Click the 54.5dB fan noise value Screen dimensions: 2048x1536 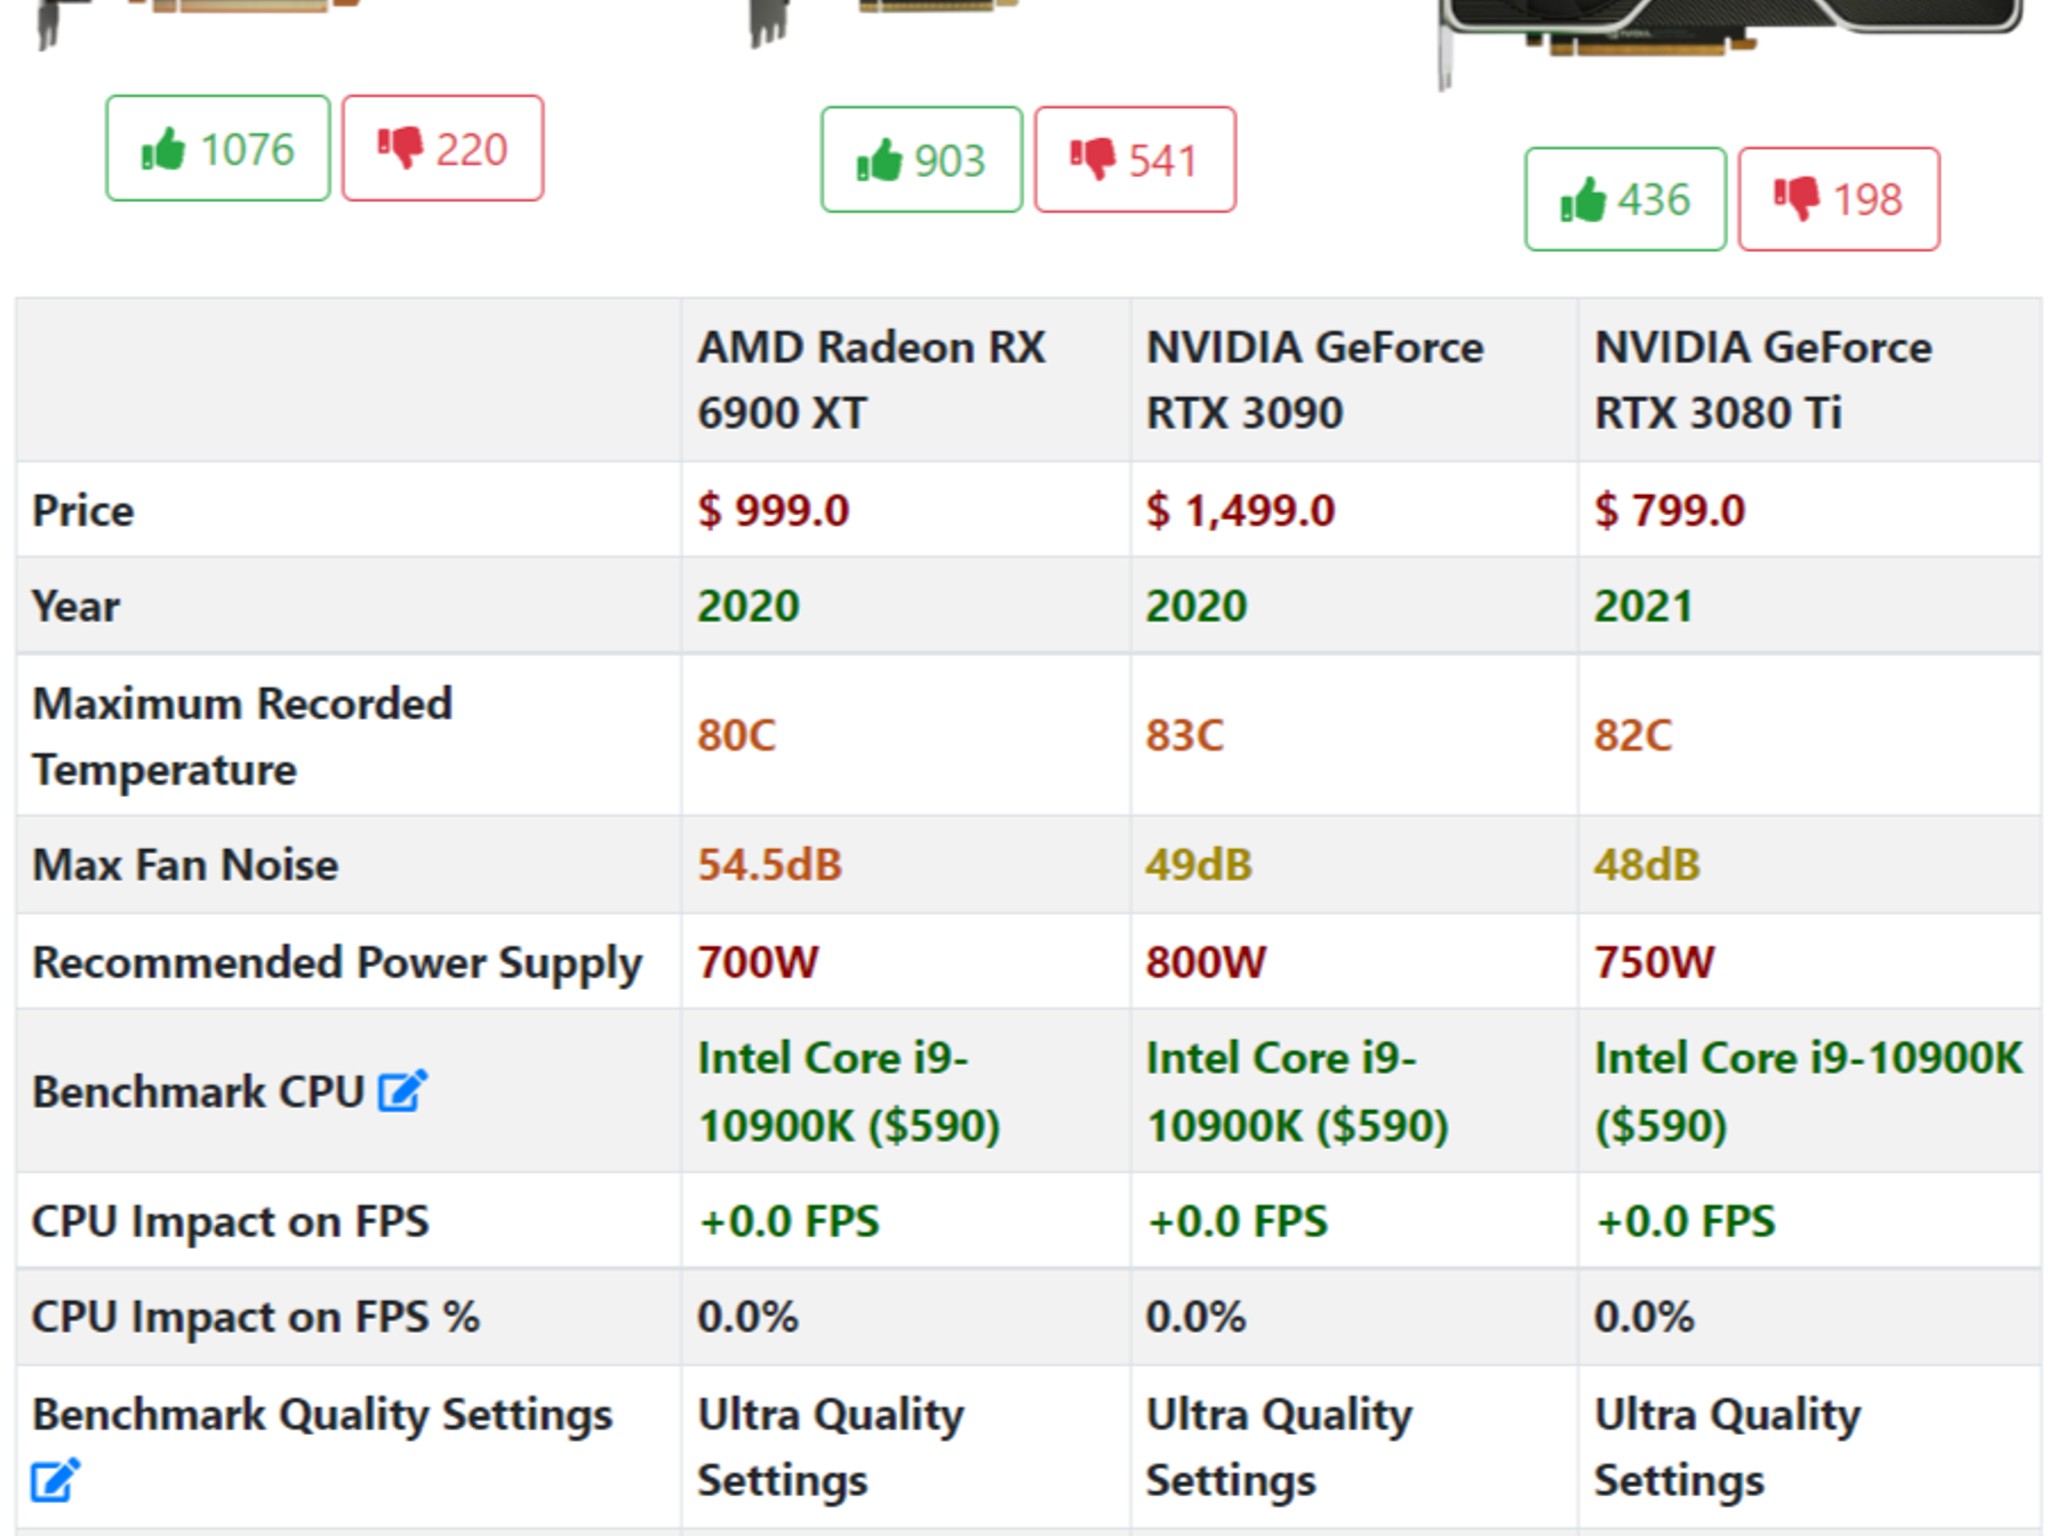point(769,865)
